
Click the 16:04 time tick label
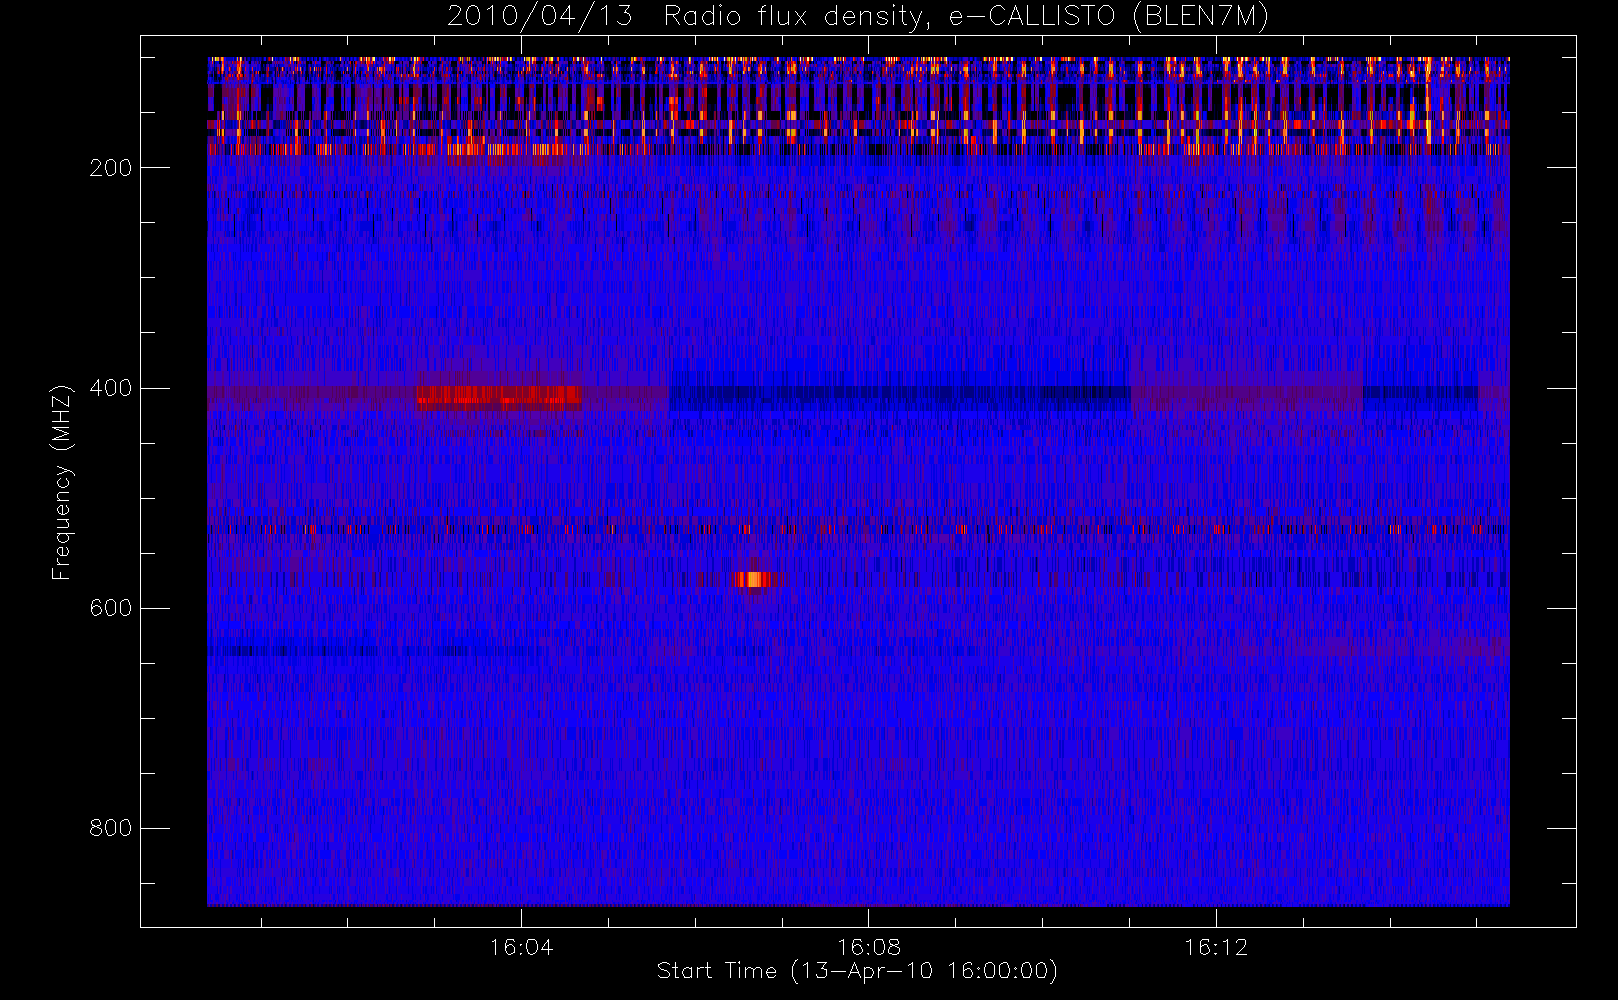click(521, 947)
